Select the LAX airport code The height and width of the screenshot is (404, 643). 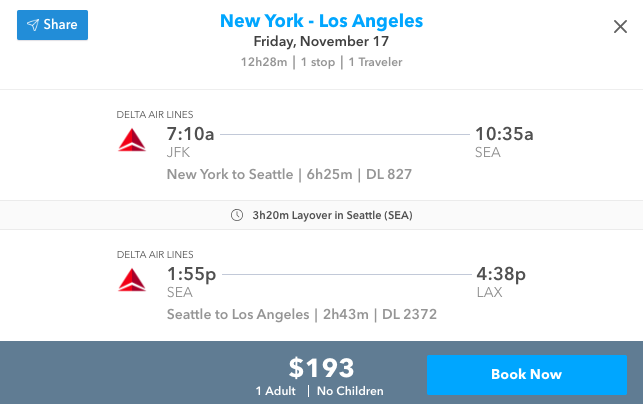click(489, 293)
